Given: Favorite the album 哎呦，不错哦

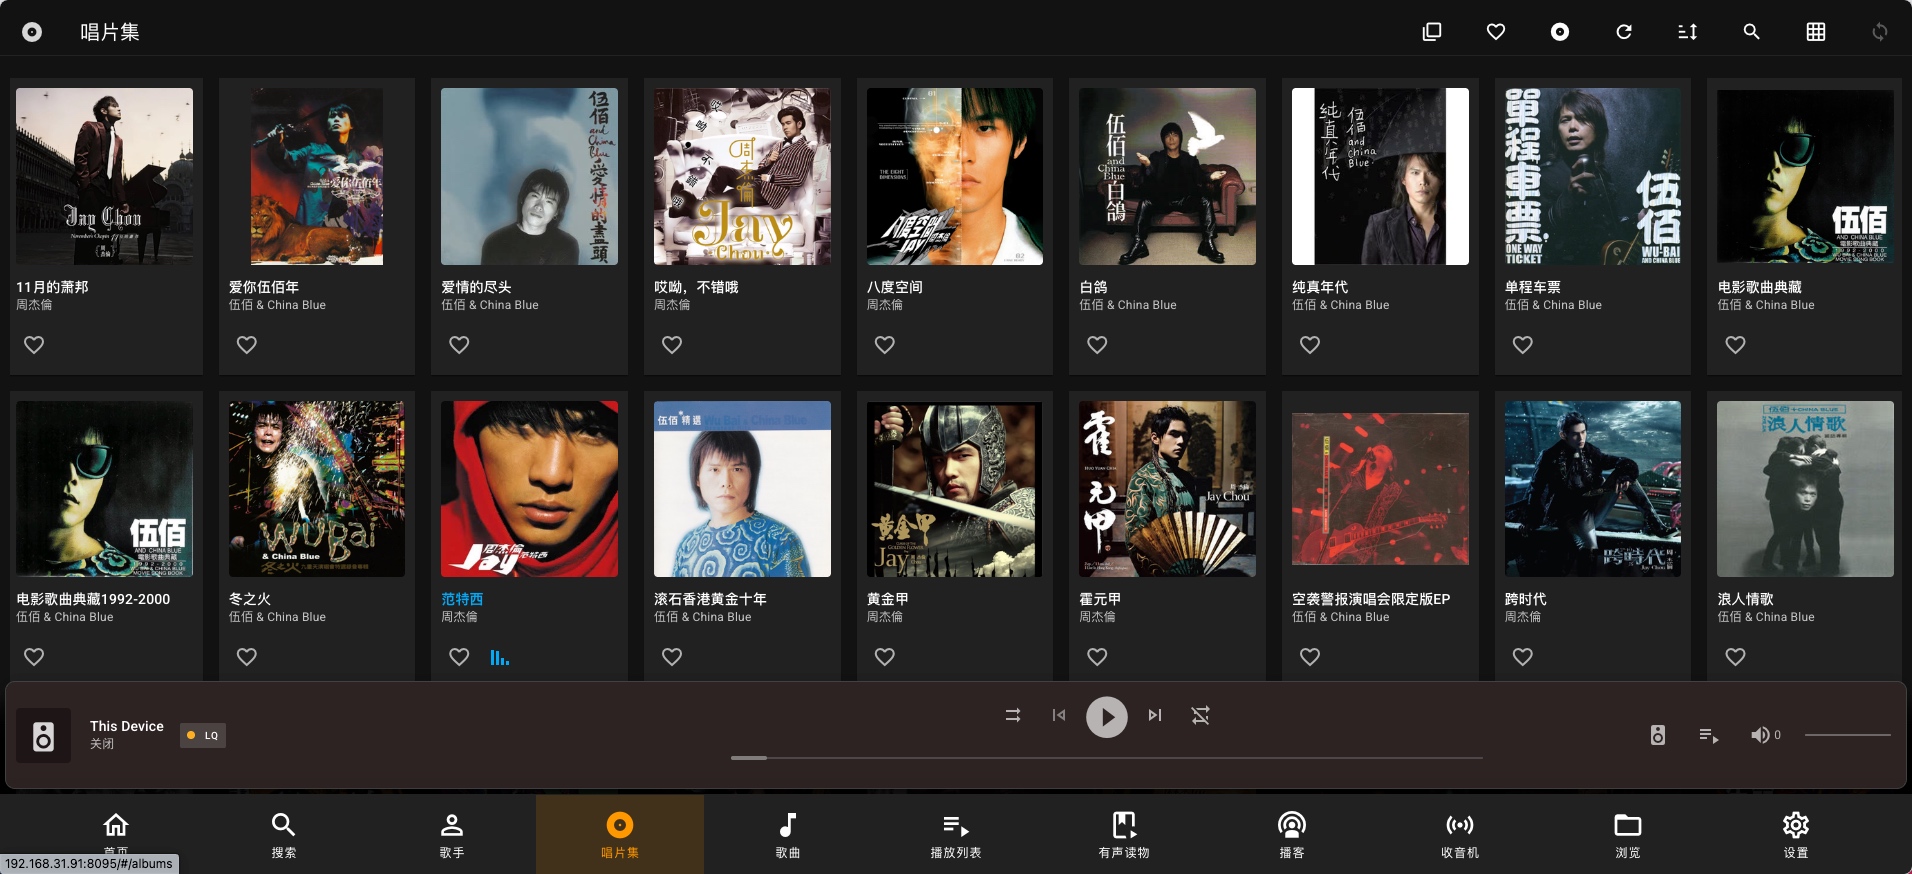Looking at the screenshot, I should click(672, 345).
